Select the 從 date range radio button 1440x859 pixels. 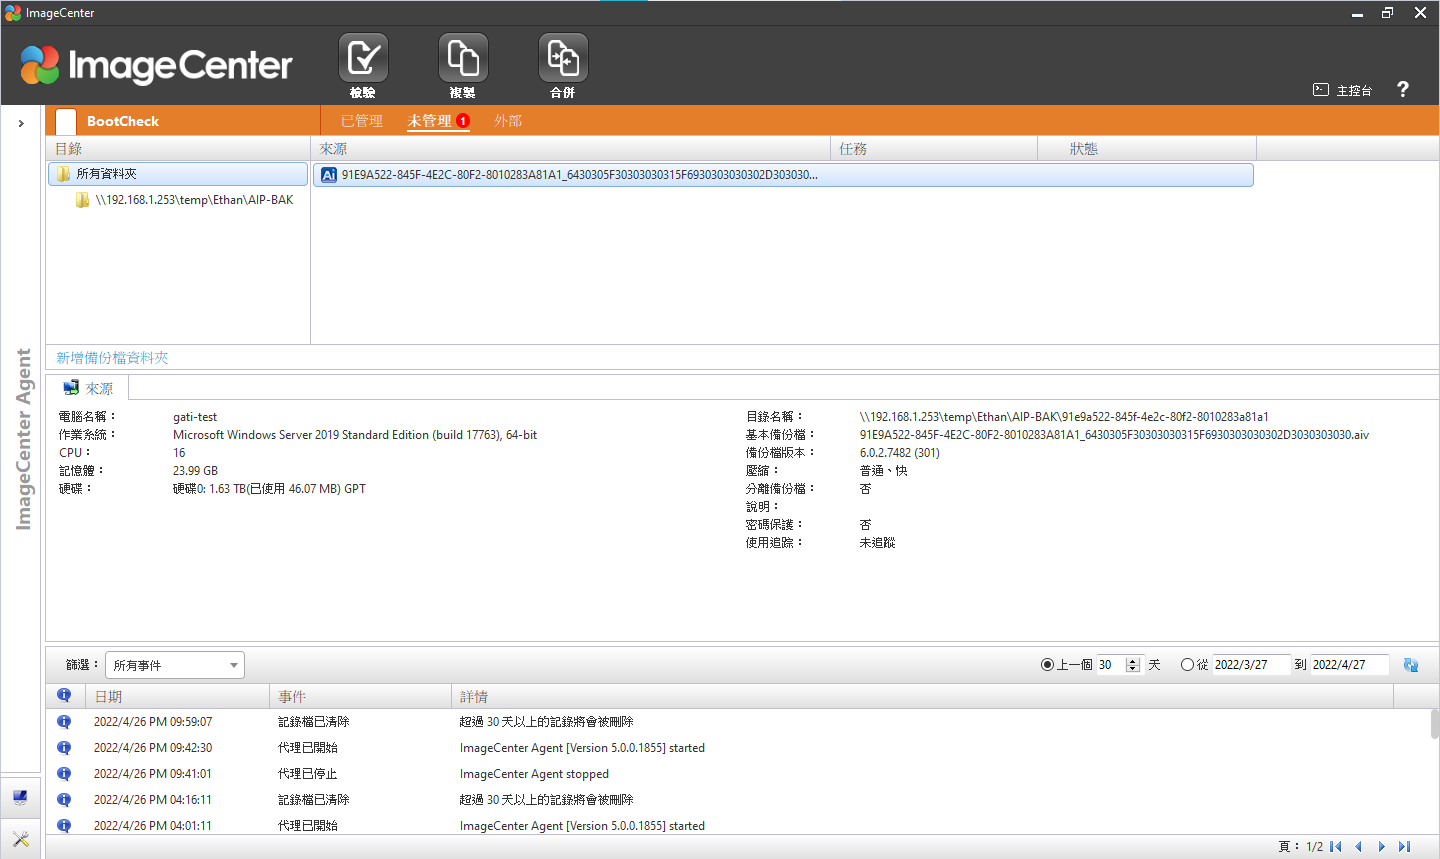tap(1187, 665)
